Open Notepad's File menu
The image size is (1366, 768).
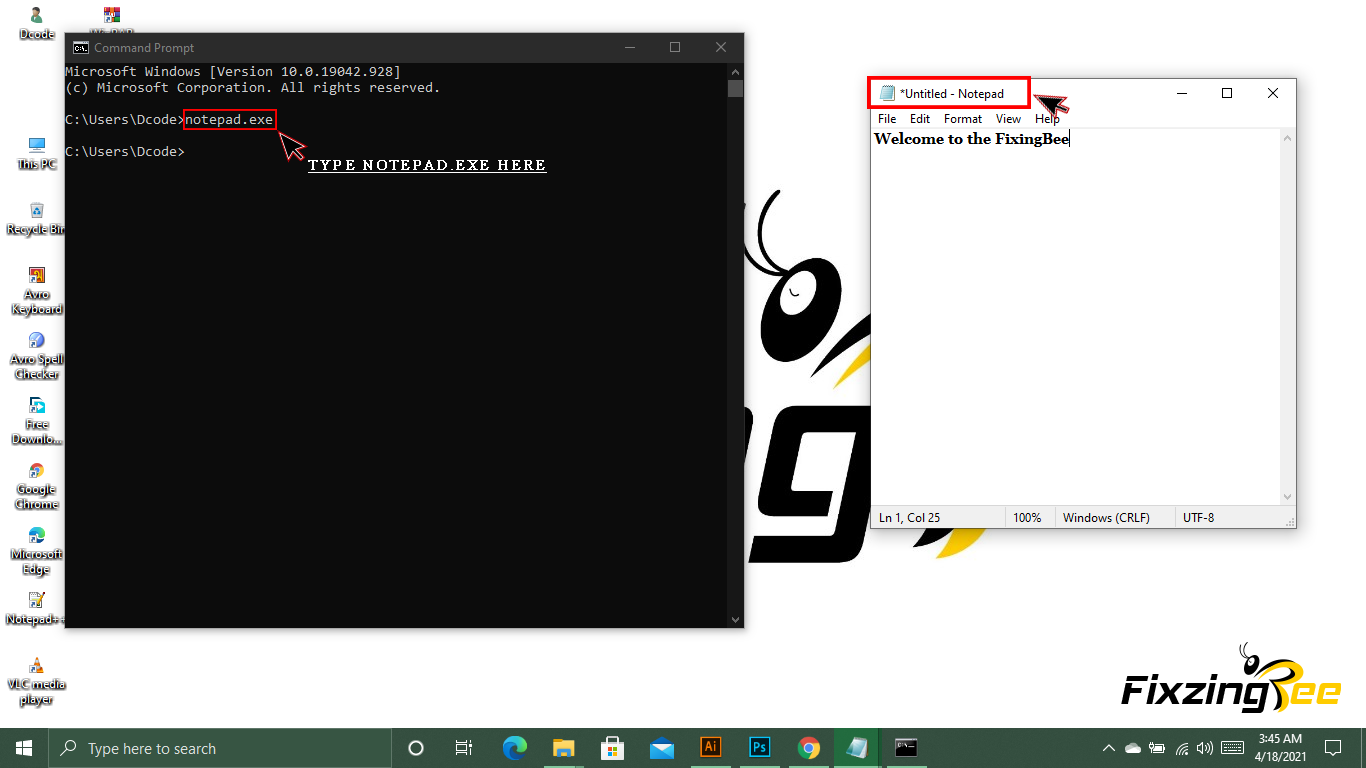887,119
